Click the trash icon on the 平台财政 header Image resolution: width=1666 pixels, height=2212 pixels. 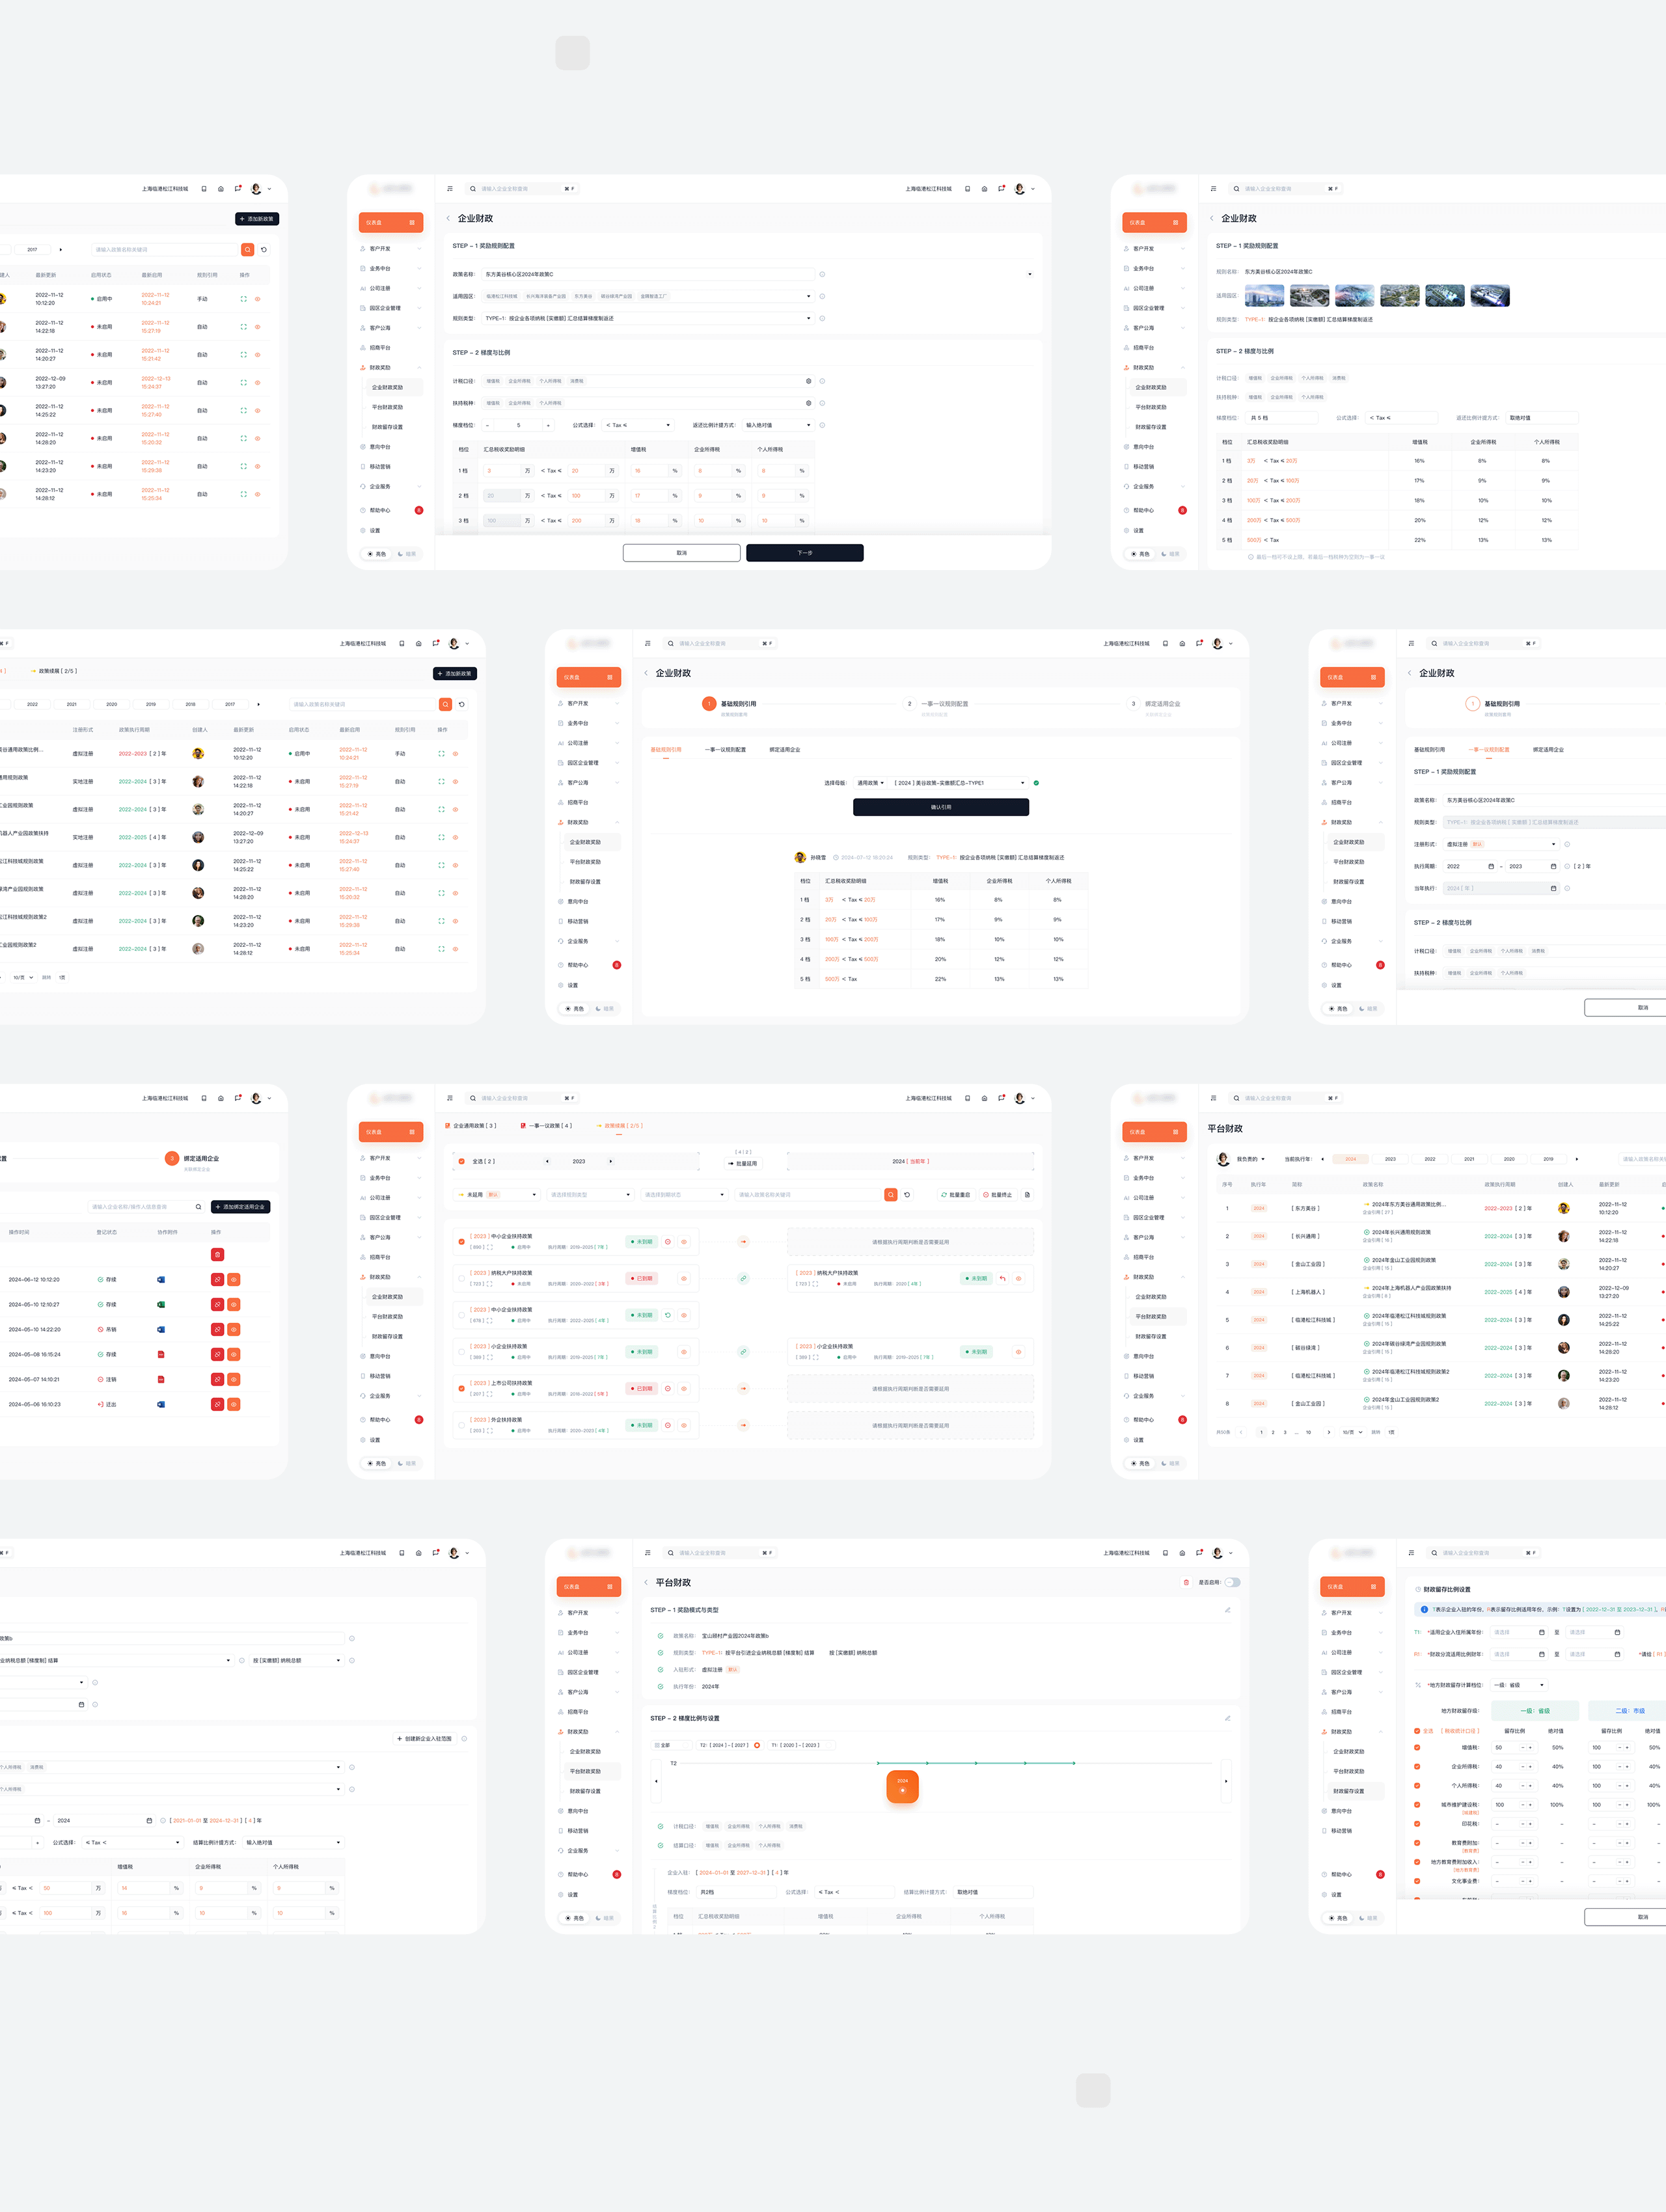pyautogui.click(x=1186, y=1581)
